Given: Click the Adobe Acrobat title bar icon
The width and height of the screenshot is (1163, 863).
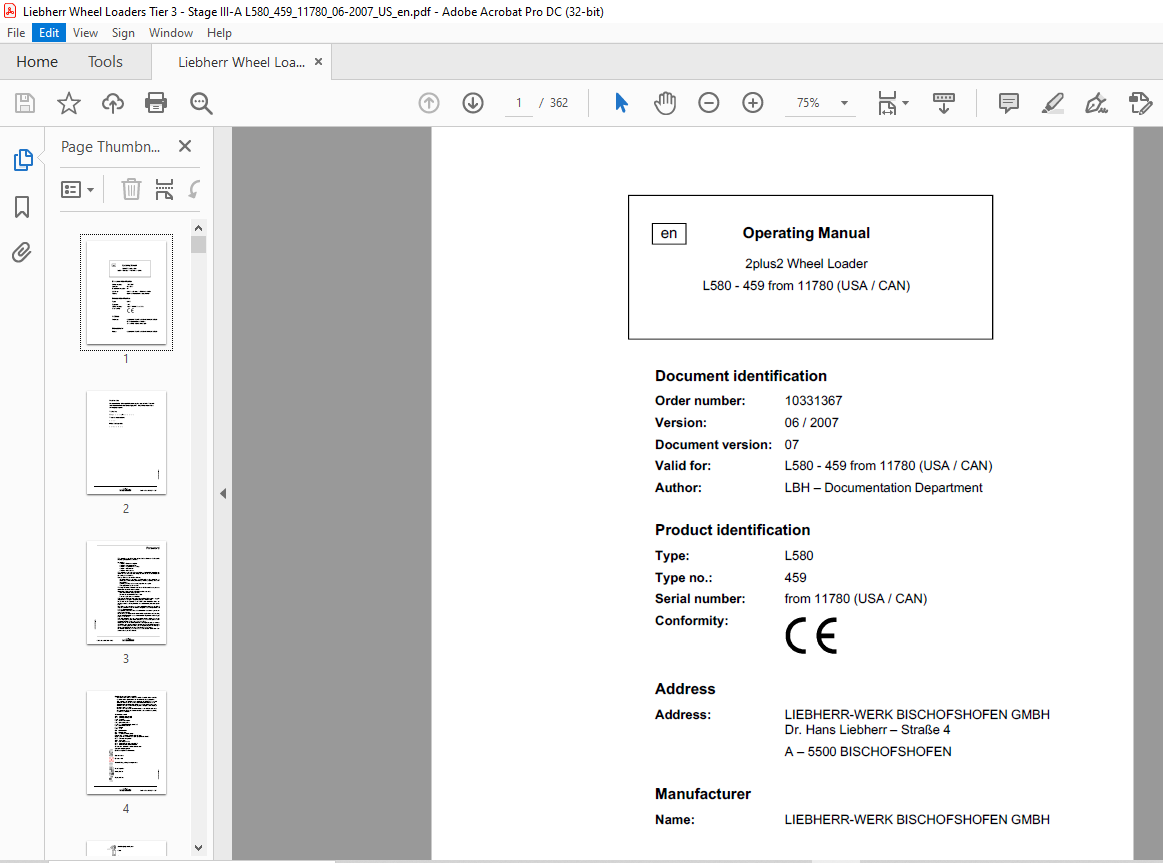Looking at the screenshot, I should [x=10, y=11].
